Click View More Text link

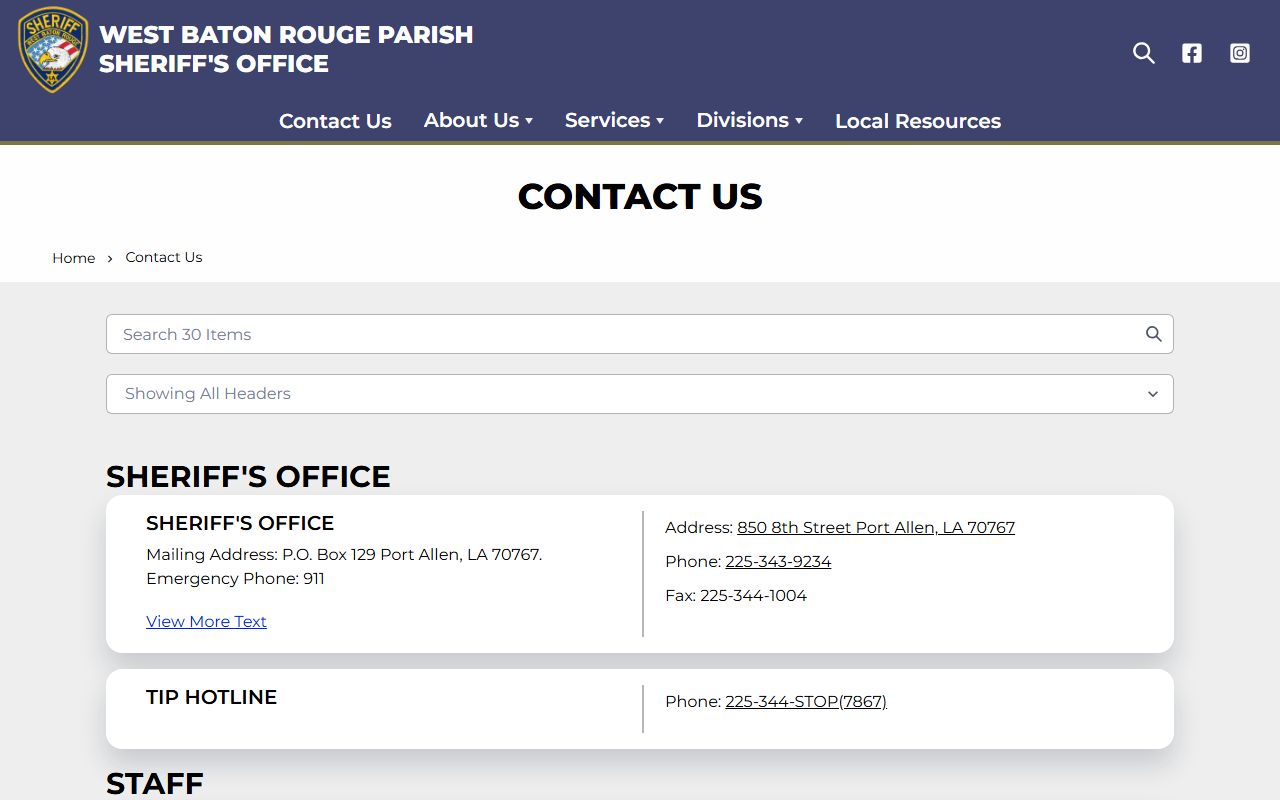(206, 621)
